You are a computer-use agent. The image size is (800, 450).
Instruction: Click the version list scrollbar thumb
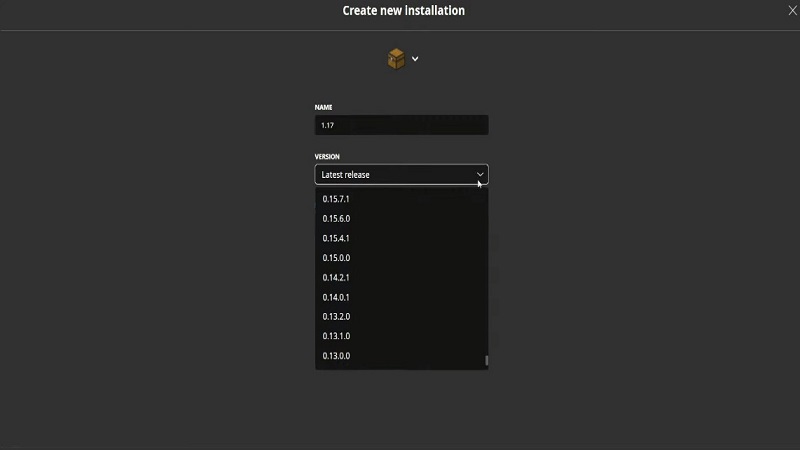pyautogui.click(x=486, y=361)
